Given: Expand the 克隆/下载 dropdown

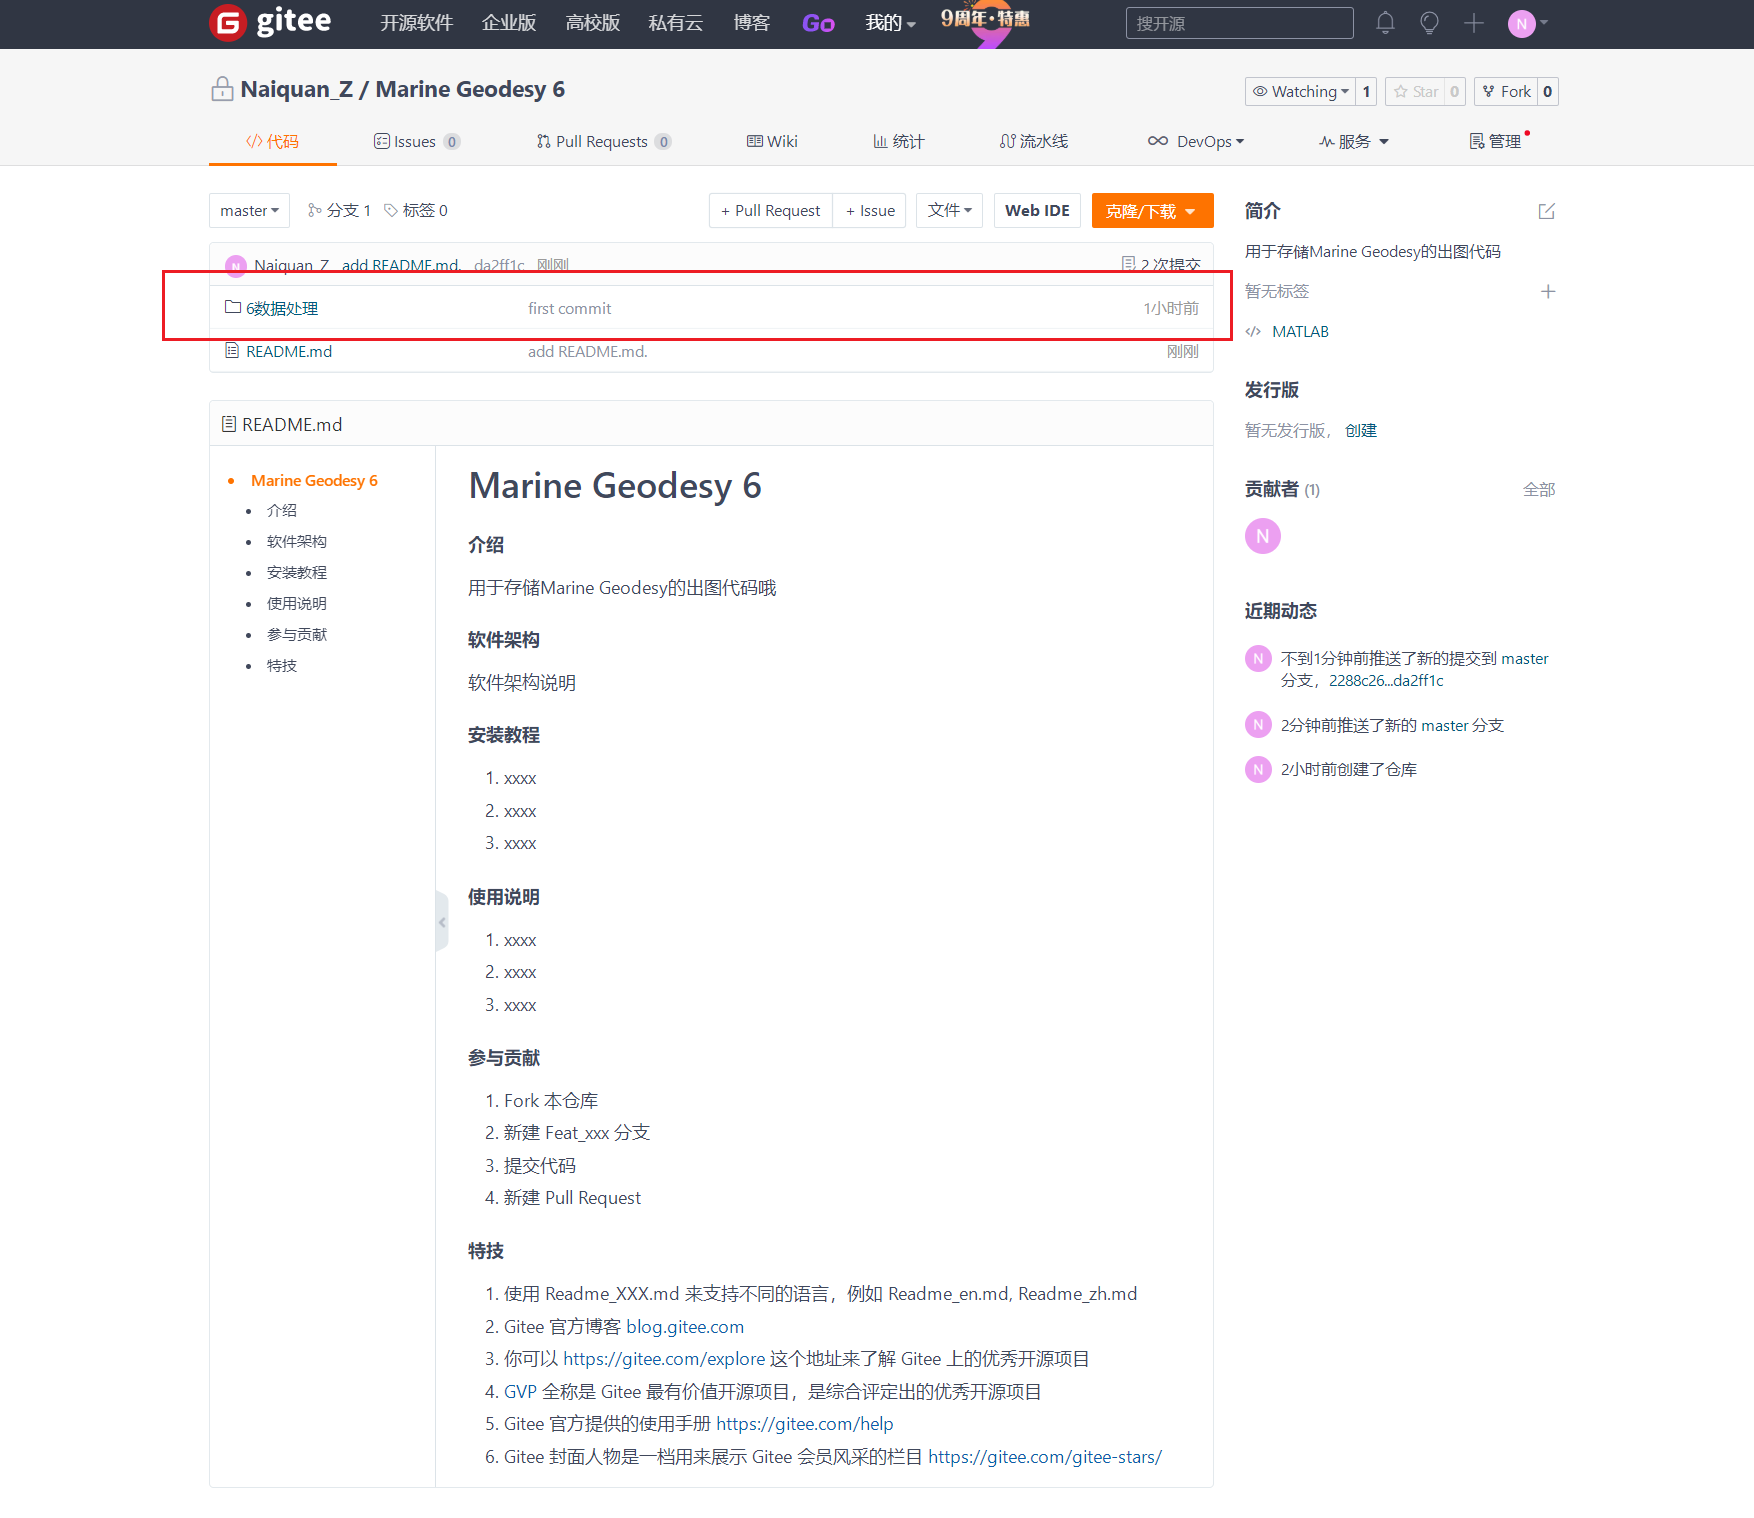Looking at the screenshot, I should (x=1152, y=210).
